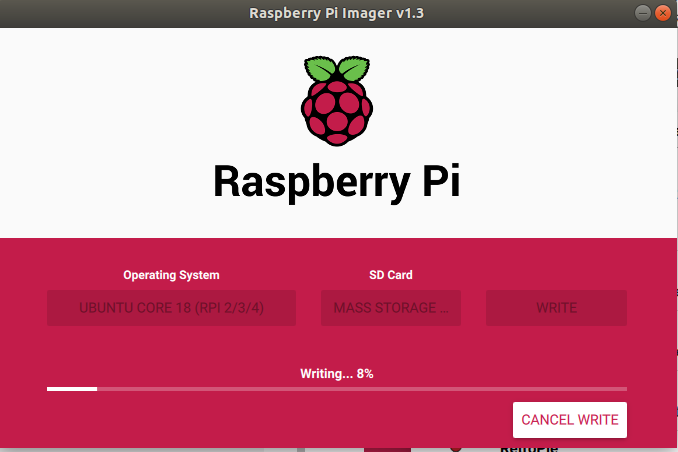Click the large 'Raspberry Pi' heading
The height and width of the screenshot is (452, 678).
coord(337,182)
